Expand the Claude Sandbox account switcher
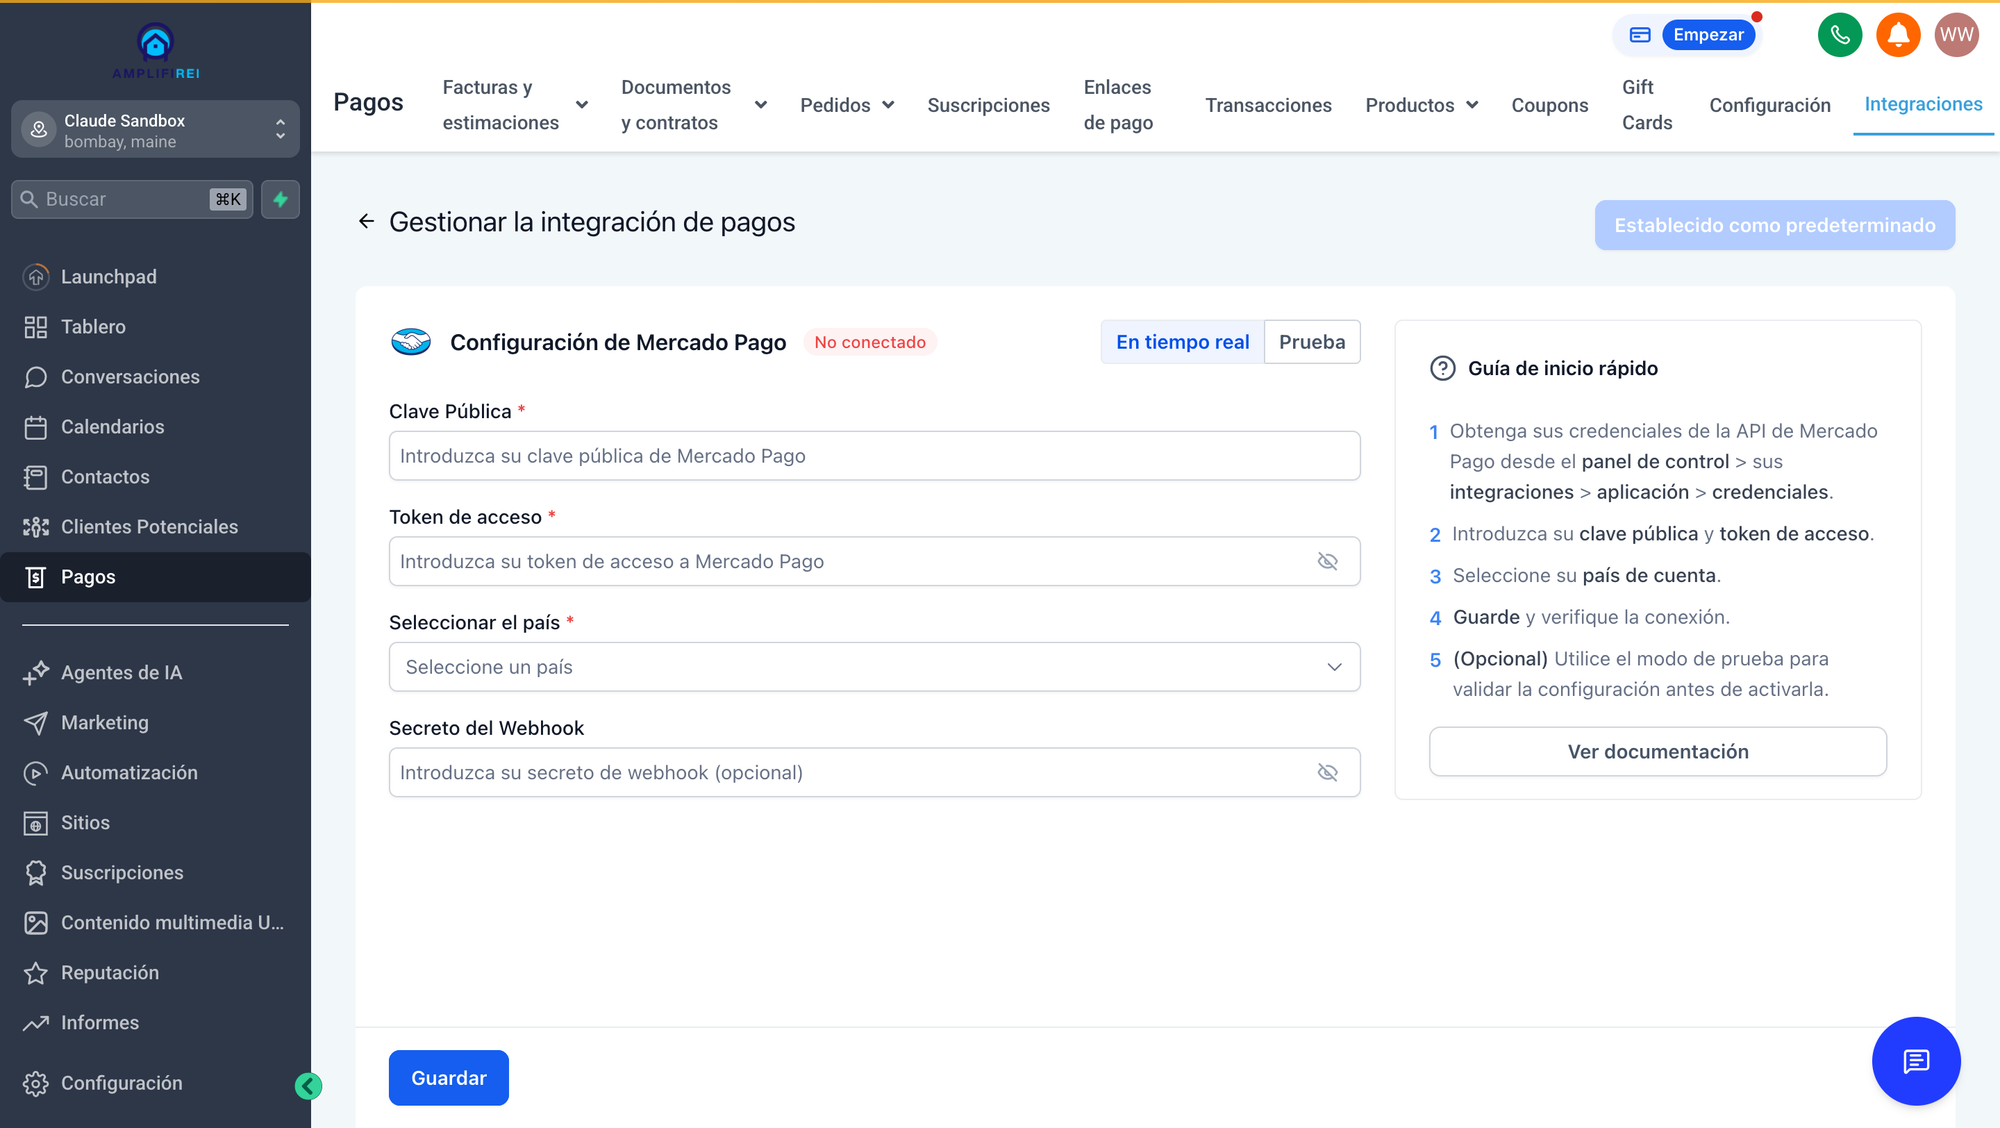Viewport: 2000px width, 1128px height. click(155, 129)
